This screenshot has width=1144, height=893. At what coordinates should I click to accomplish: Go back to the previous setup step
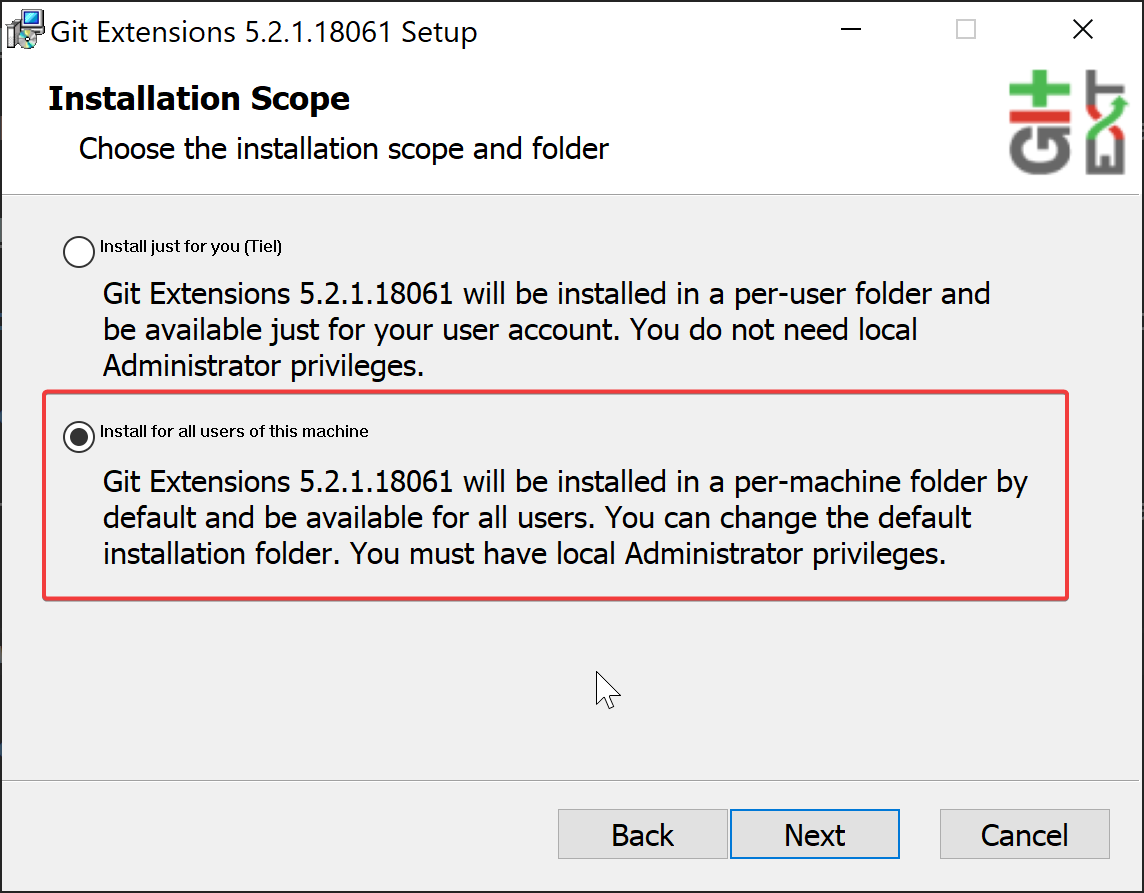pyautogui.click(x=642, y=835)
